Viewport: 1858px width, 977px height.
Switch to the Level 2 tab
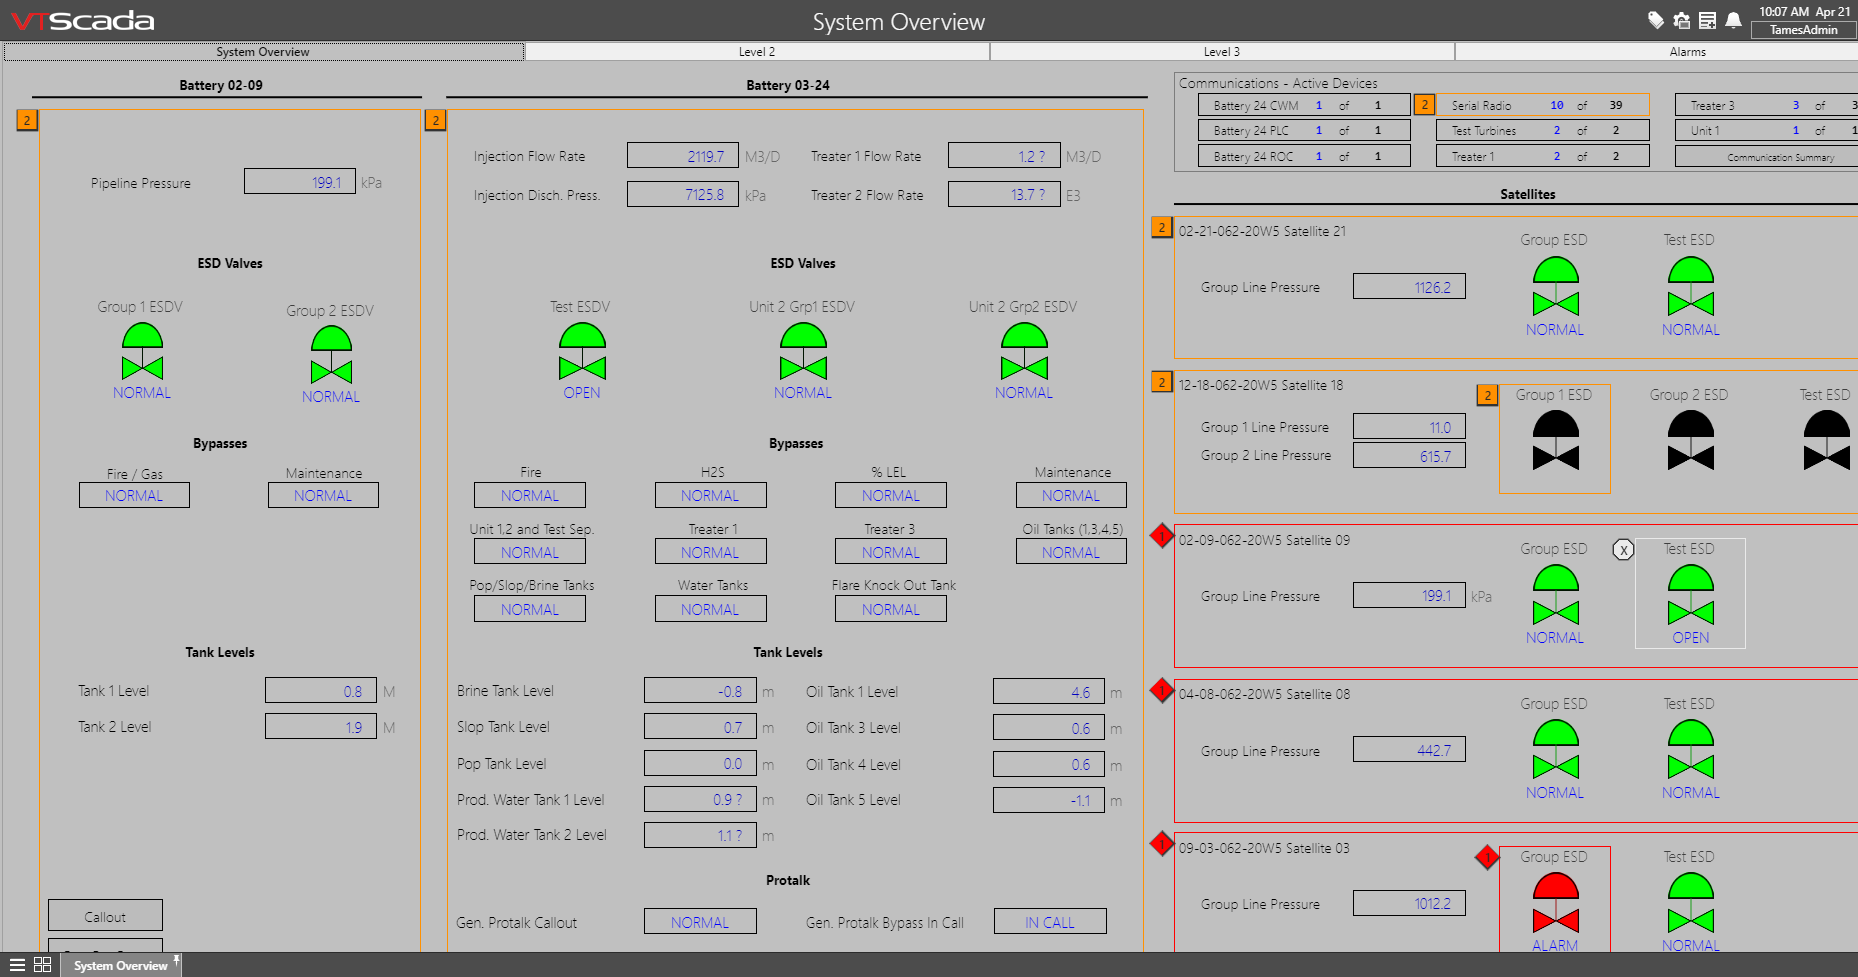pyautogui.click(x=757, y=52)
